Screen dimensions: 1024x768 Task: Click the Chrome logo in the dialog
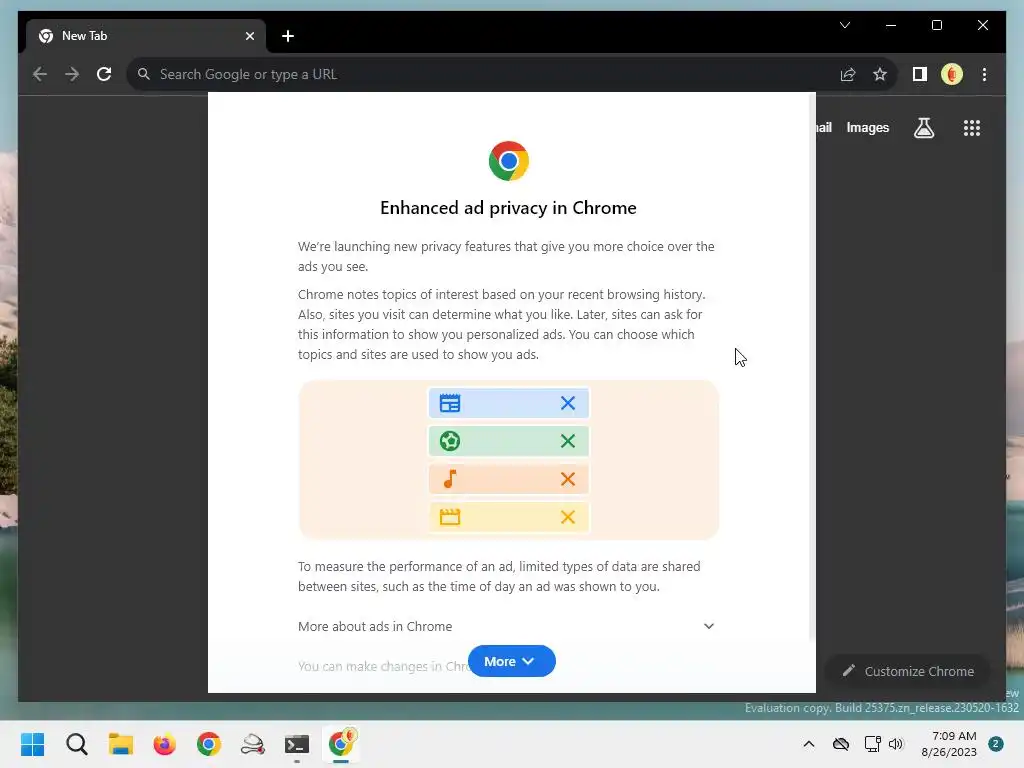tap(509, 161)
